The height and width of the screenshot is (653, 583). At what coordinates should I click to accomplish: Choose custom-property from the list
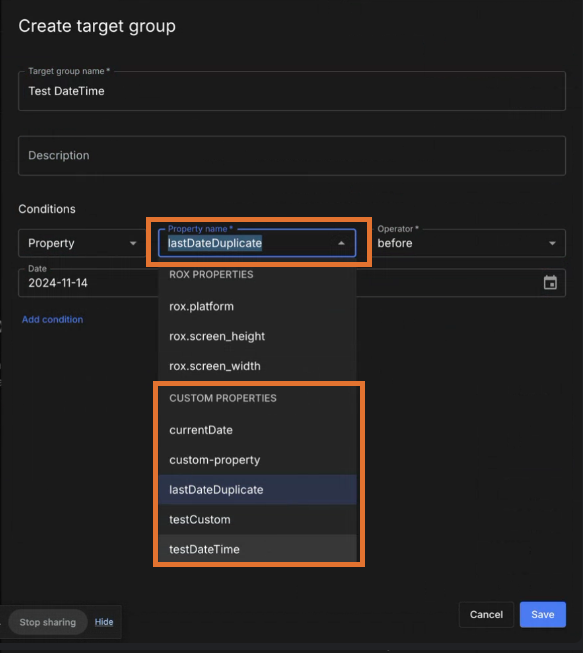pyautogui.click(x=257, y=460)
